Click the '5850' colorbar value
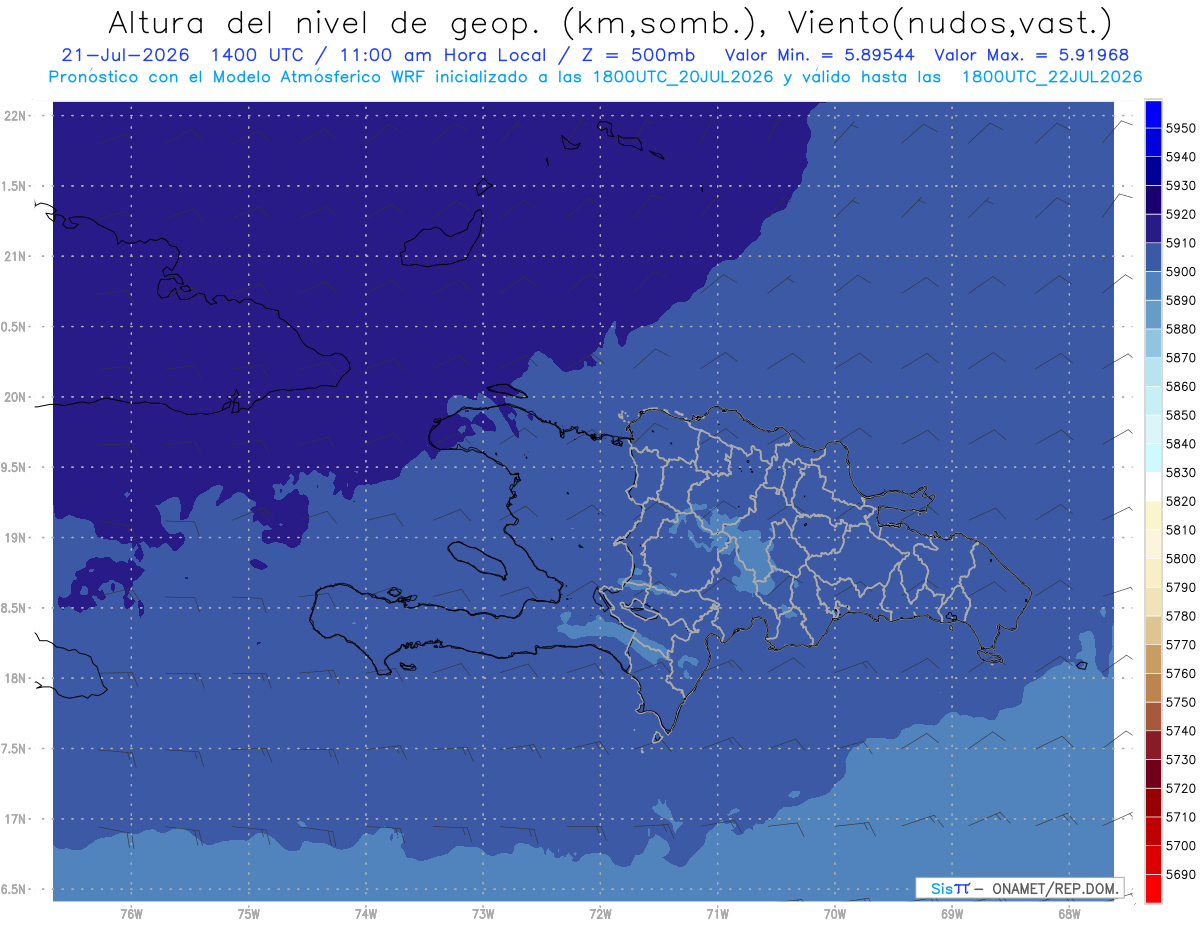 1181,415
